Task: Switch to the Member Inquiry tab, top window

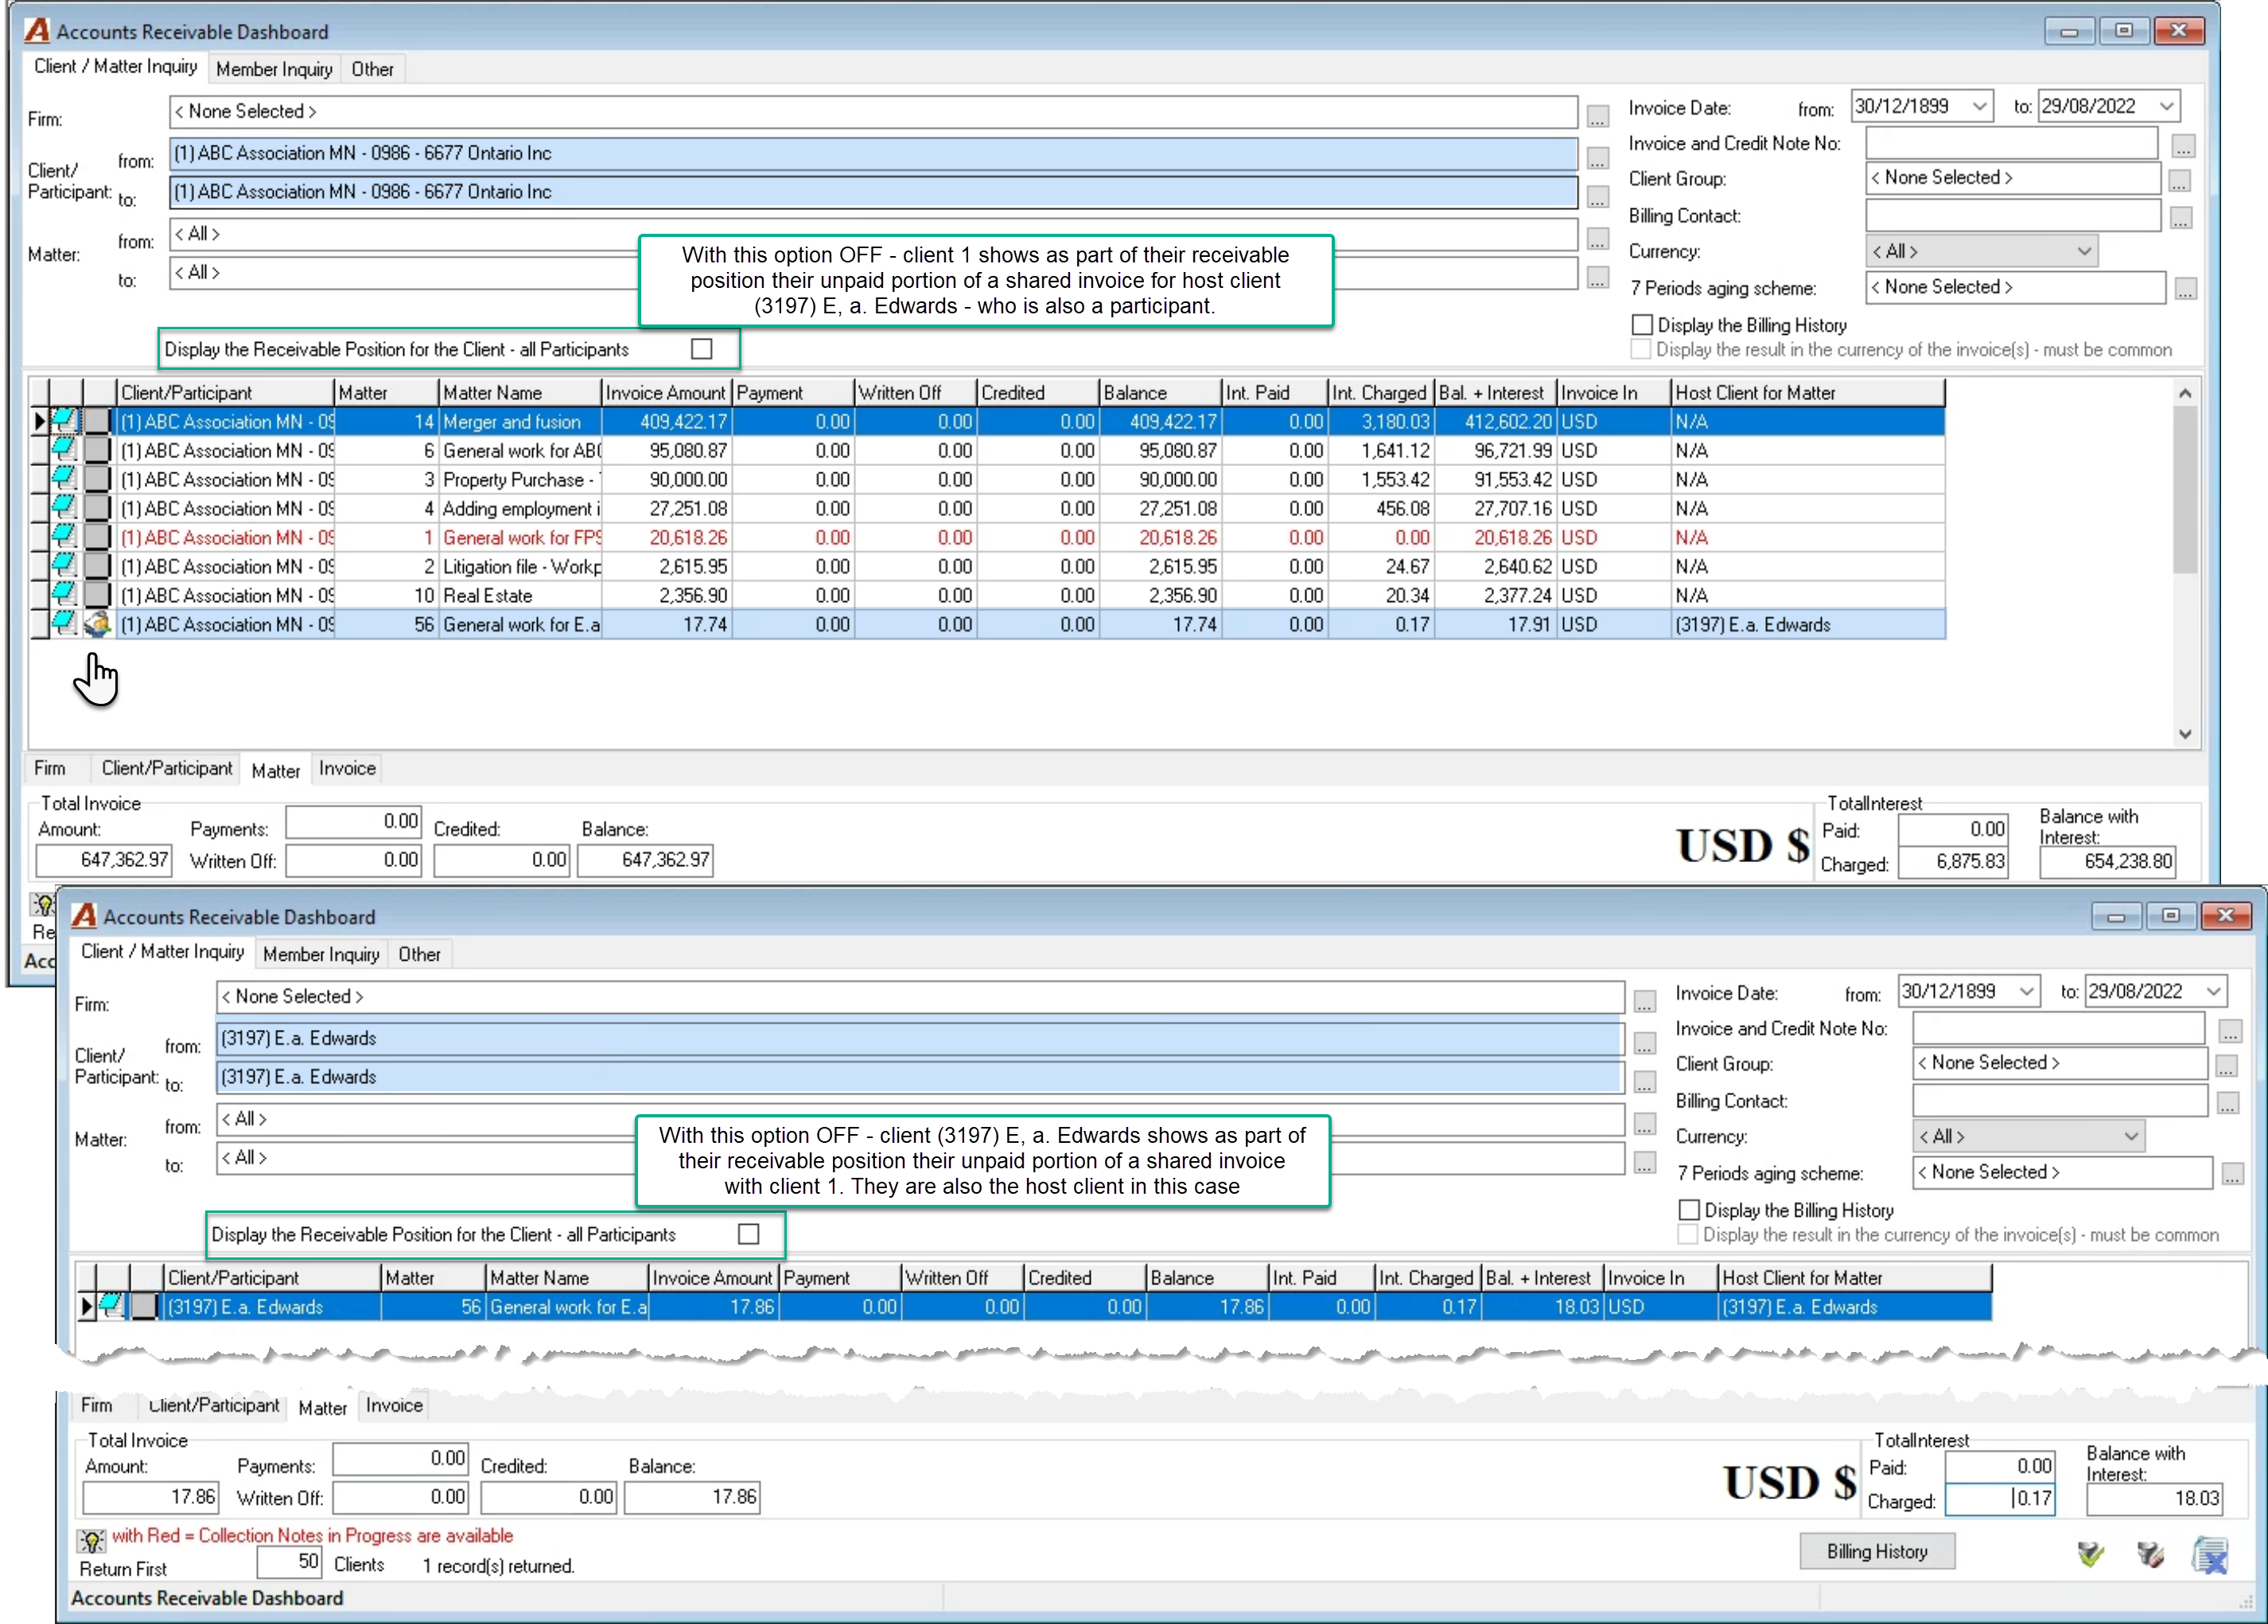Action: (x=274, y=69)
